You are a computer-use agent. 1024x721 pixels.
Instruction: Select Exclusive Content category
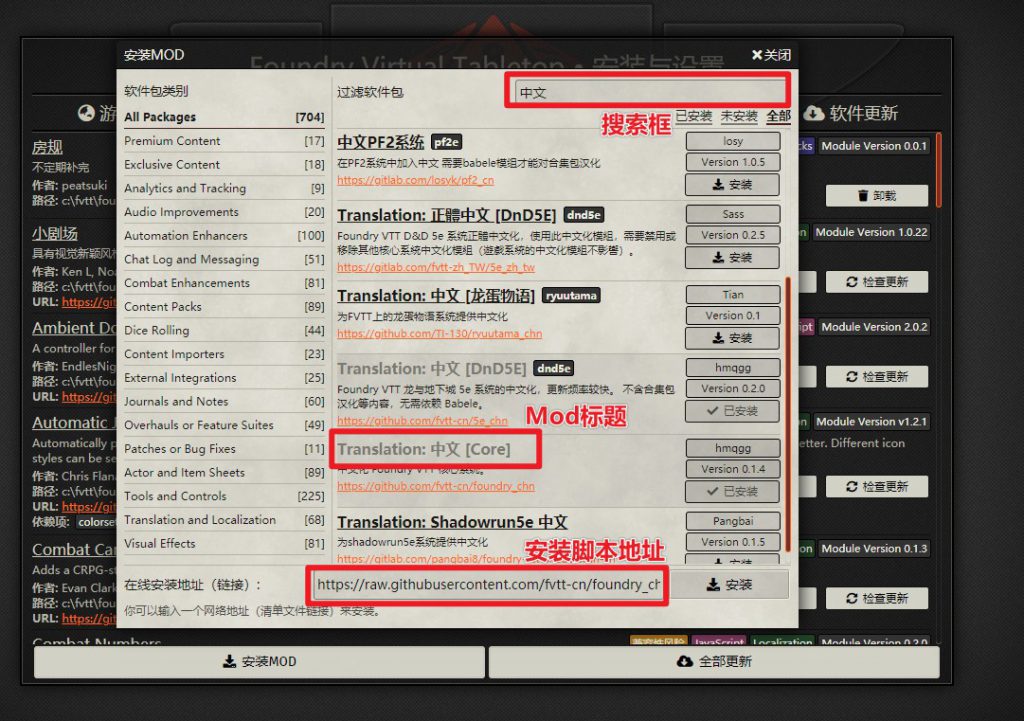pyautogui.click(x=224, y=165)
